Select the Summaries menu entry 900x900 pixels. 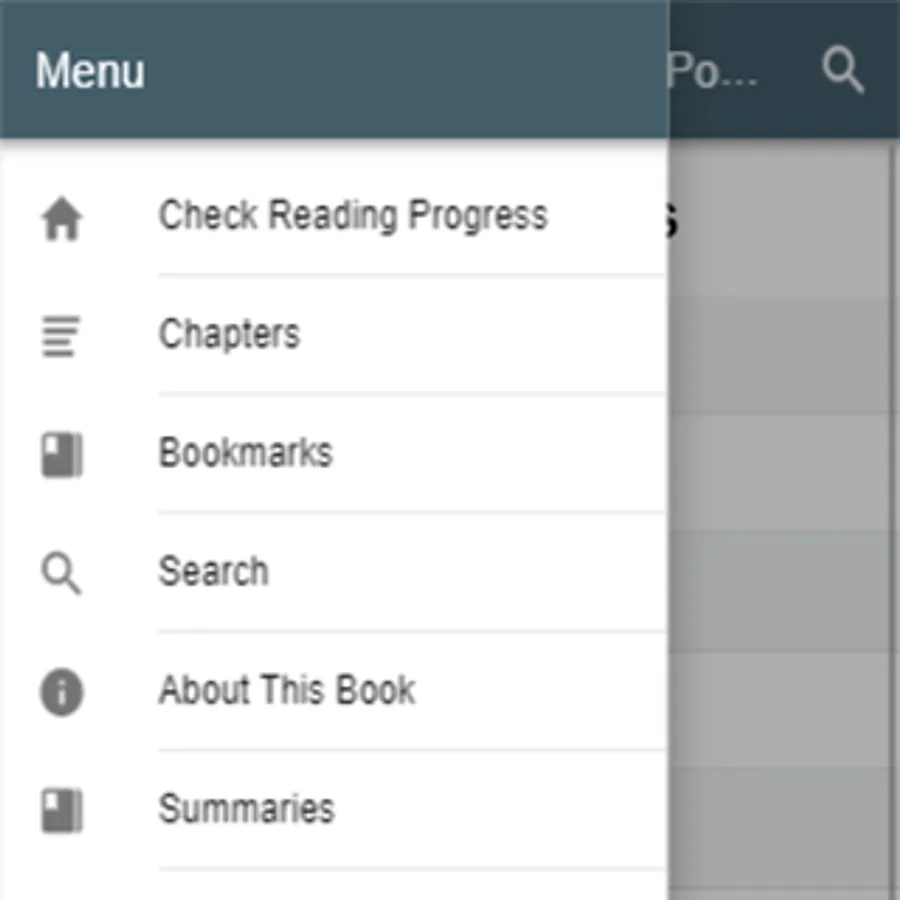click(246, 809)
